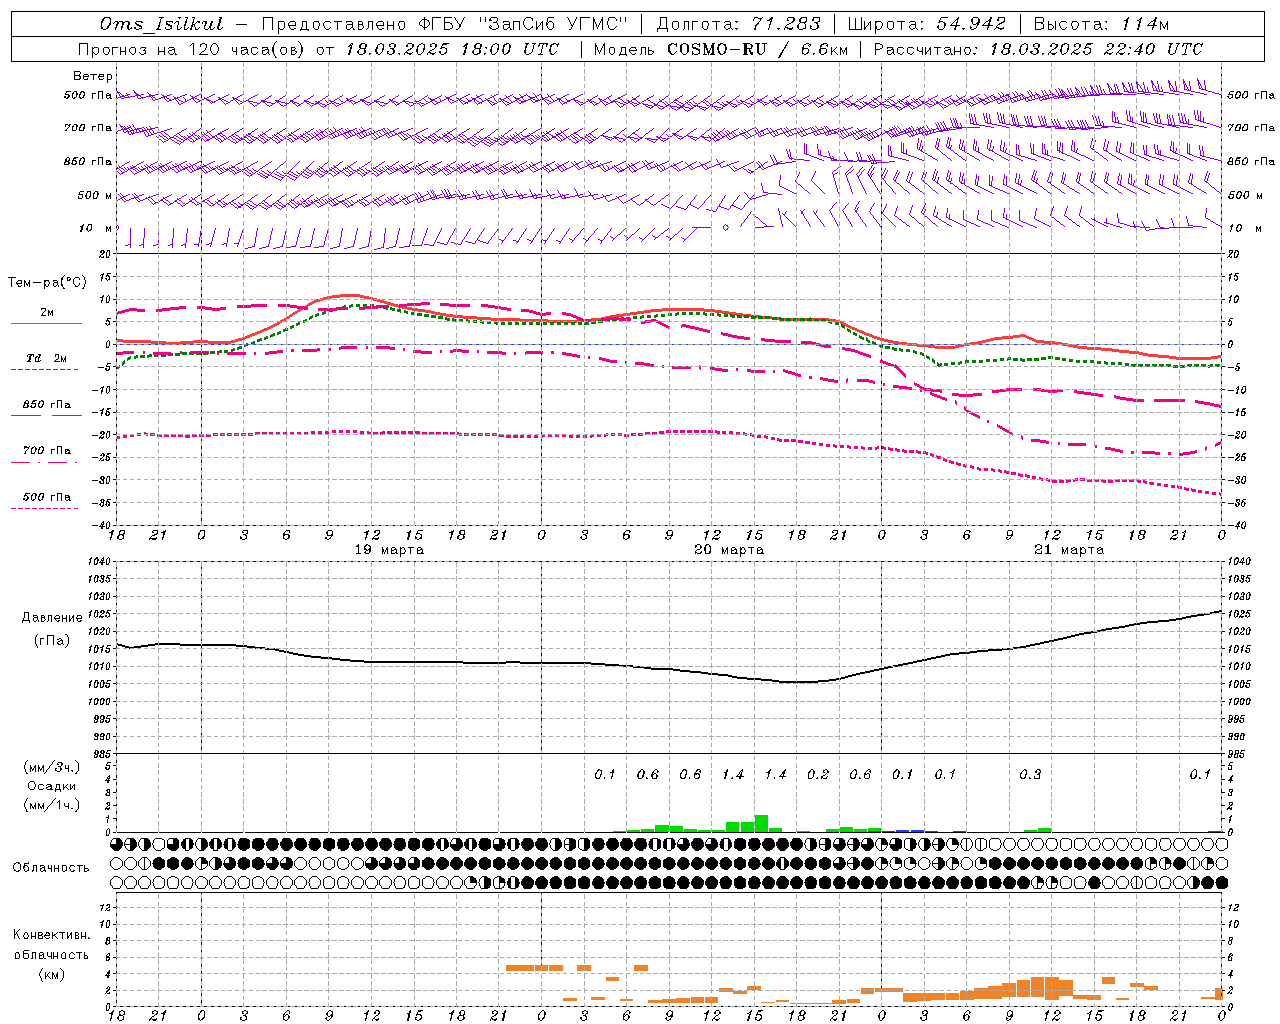Click the 0.2 three-hour precipitation value
This screenshot has width=1280, height=1024.
(x=818, y=774)
